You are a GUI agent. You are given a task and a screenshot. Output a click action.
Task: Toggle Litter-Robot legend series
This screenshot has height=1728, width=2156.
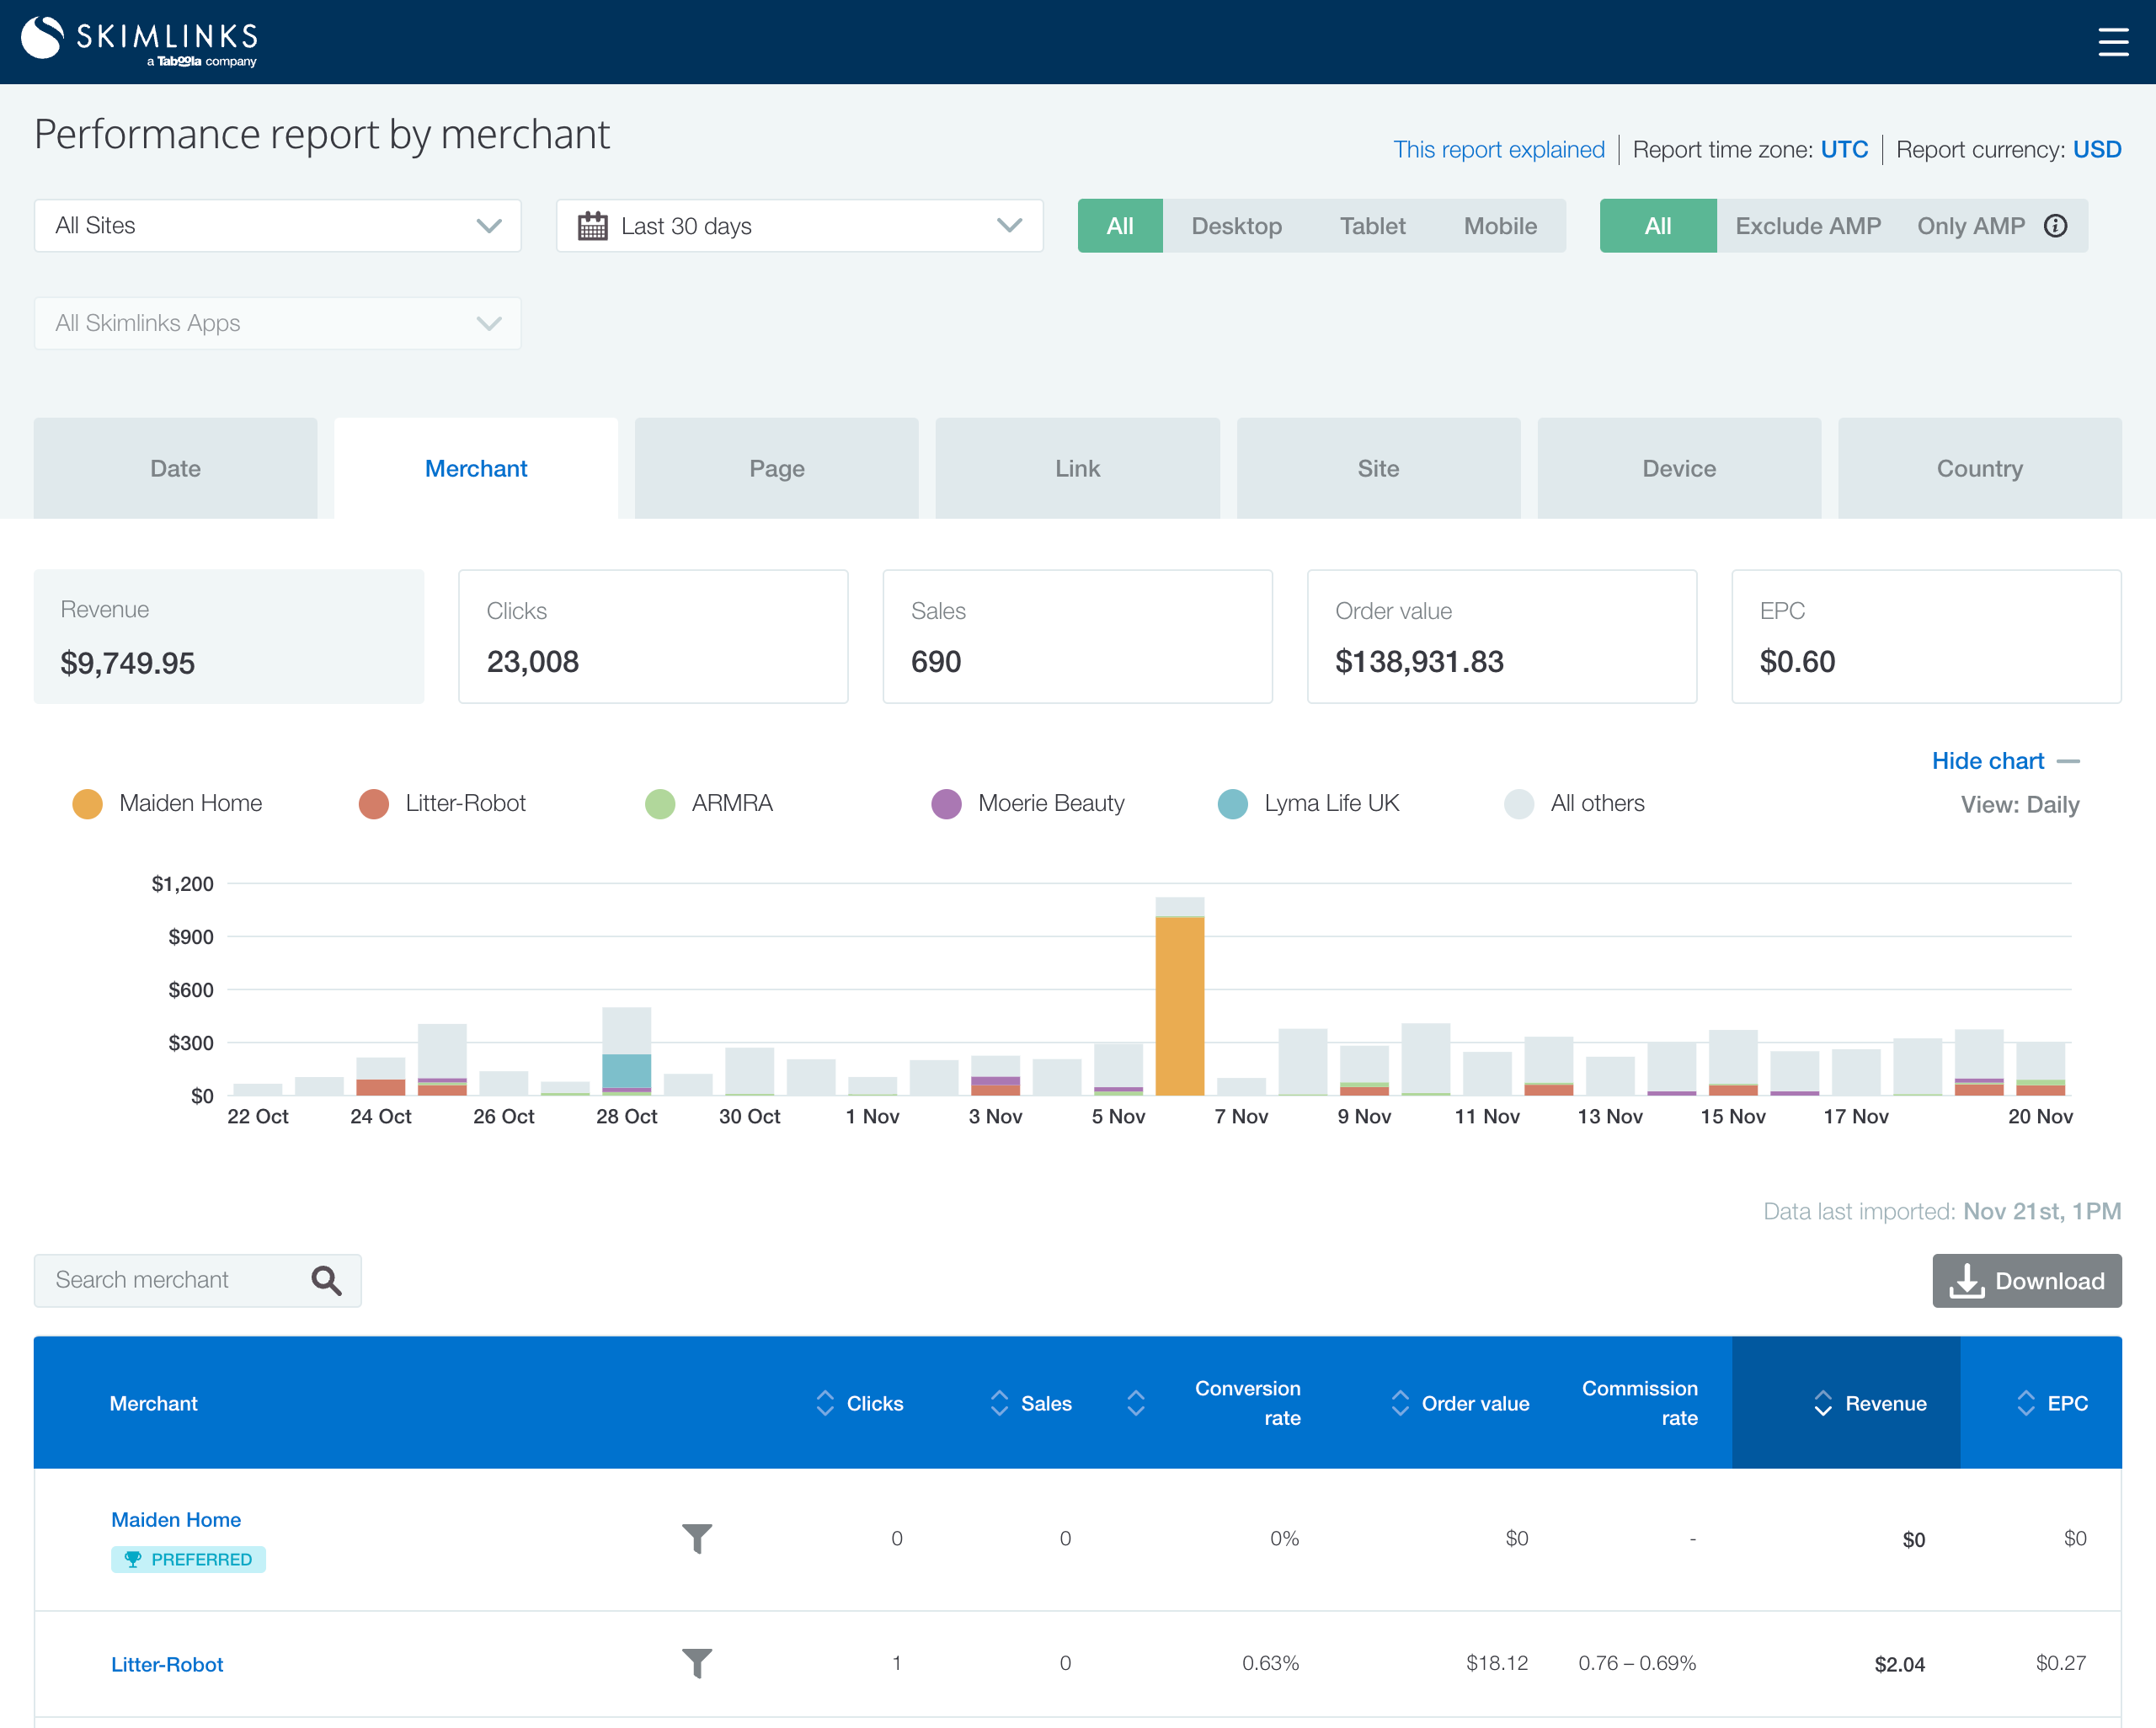(x=442, y=803)
